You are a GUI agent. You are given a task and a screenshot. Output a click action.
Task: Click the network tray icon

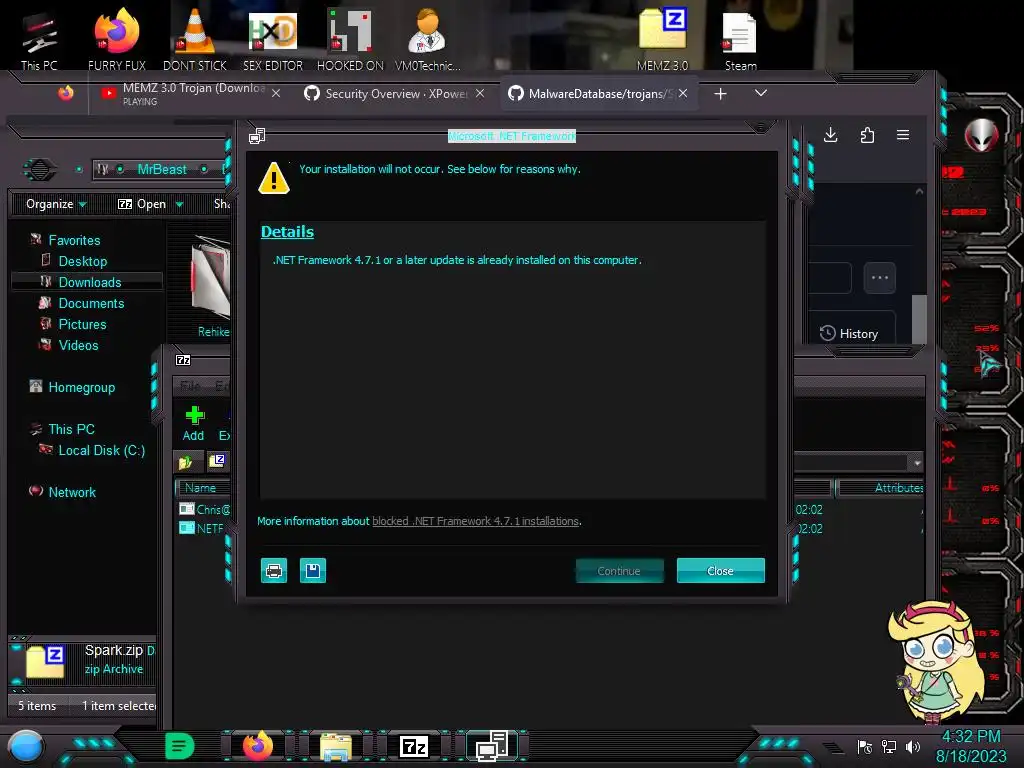click(x=889, y=746)
